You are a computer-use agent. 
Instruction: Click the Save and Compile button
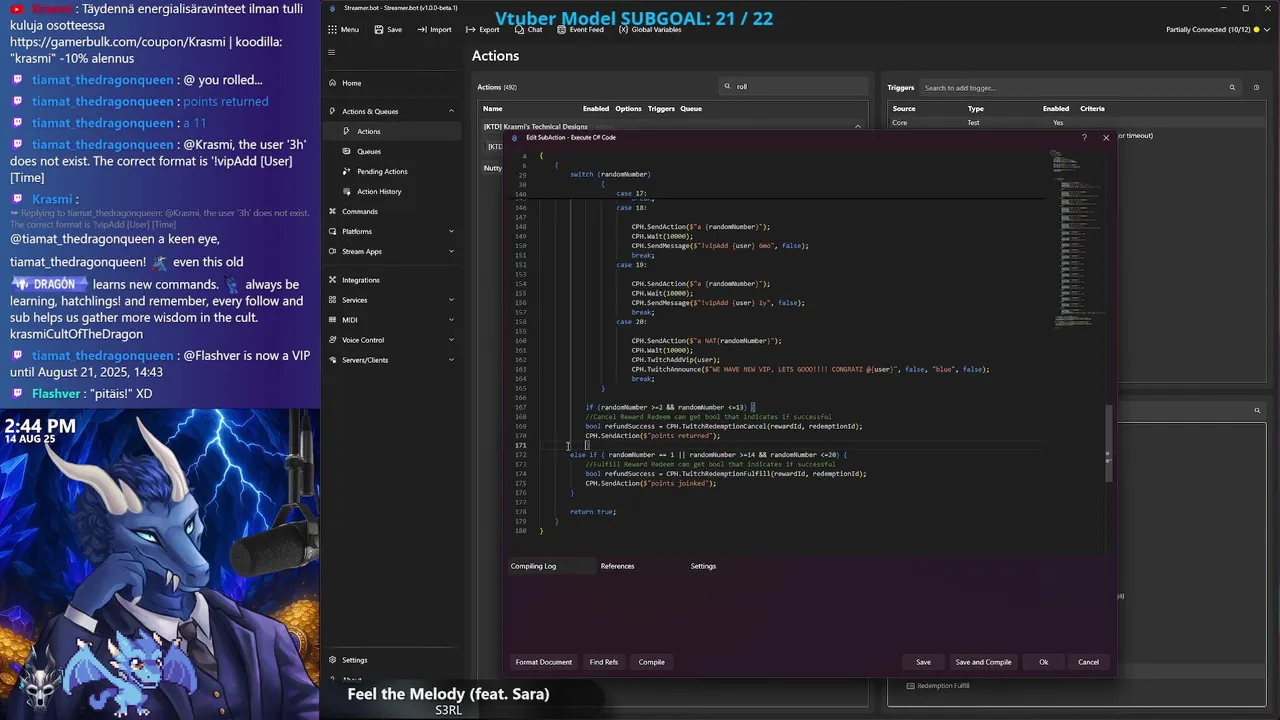tap(983, 662)
